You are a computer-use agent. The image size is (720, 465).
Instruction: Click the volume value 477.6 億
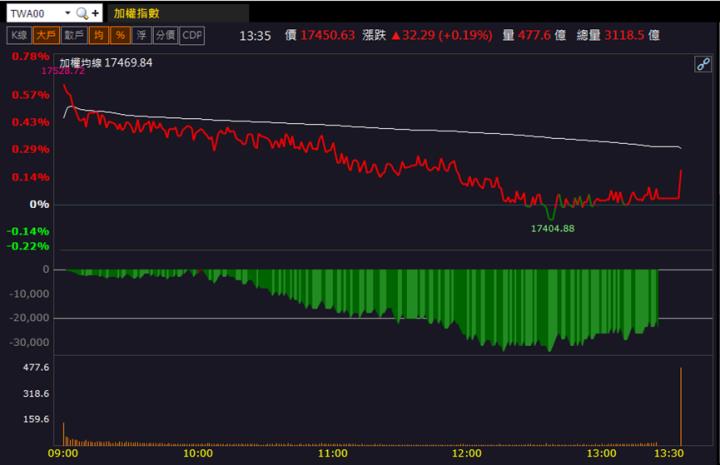coord(541,35)
